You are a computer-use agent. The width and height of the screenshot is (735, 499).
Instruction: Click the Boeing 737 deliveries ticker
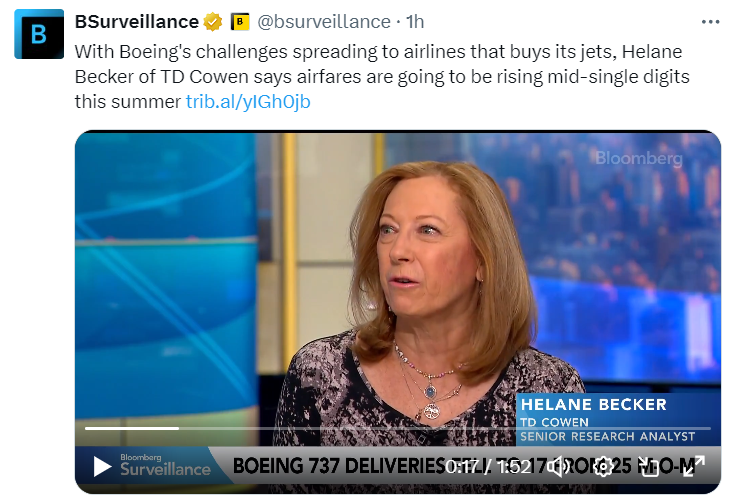click(340, 466)
